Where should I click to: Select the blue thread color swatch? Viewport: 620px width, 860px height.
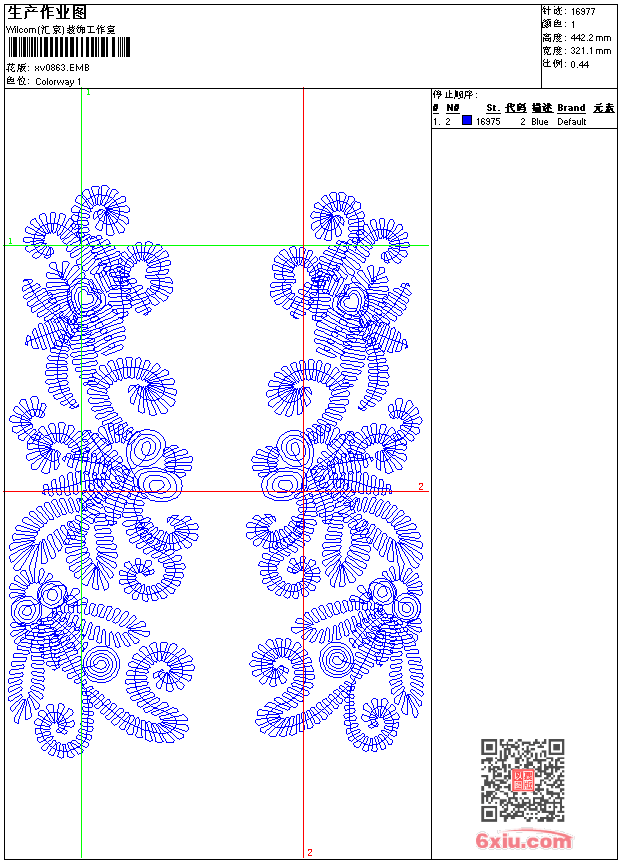(467, 121)
